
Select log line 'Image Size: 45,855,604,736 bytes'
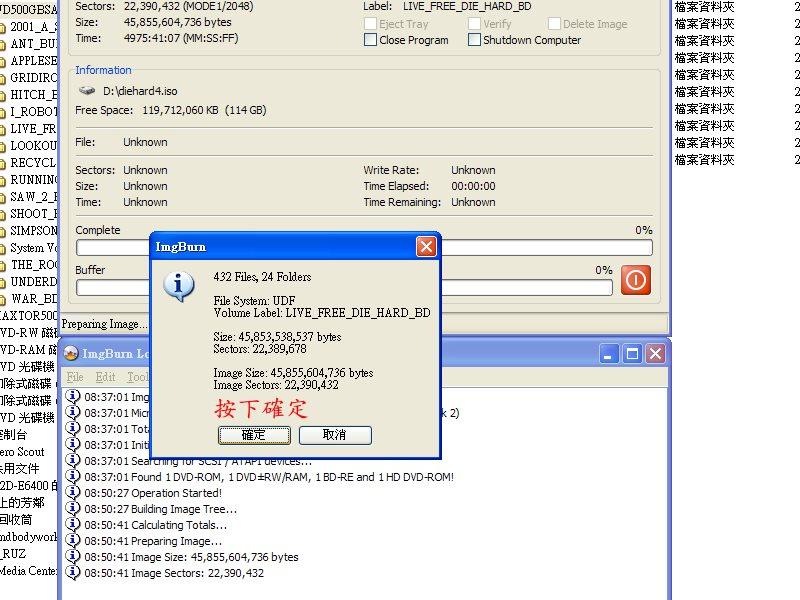pyautogui.click(x=191, y=557)
